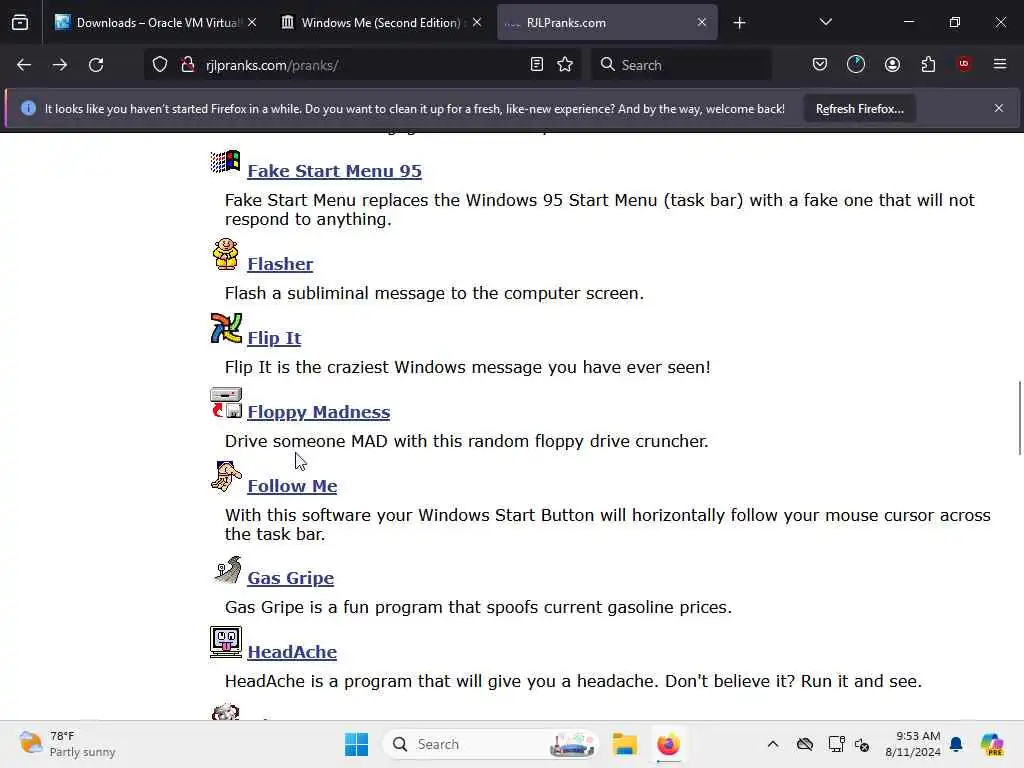The image size is (1024, 768).
Task: Go back to the previous page
Action: click(24, 65)
